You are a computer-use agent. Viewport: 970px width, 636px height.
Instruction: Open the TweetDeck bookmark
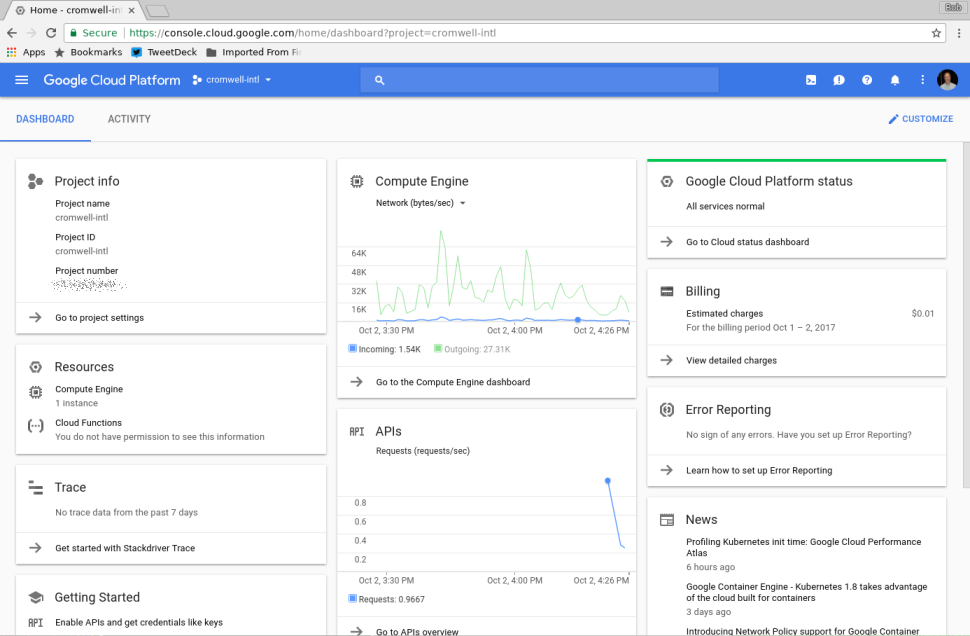click(x=164, y=52)
